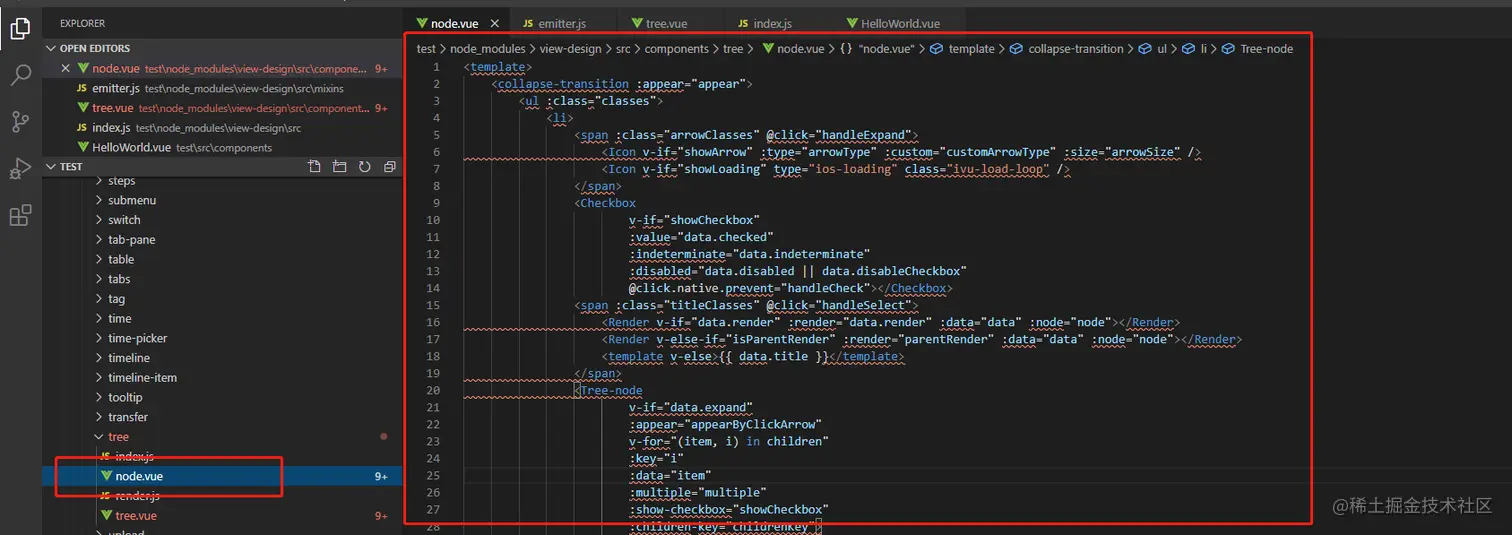Screen dimensions: 1512x535
Task: Open the Search view in activity bar
Action: [x=20, y=75]
